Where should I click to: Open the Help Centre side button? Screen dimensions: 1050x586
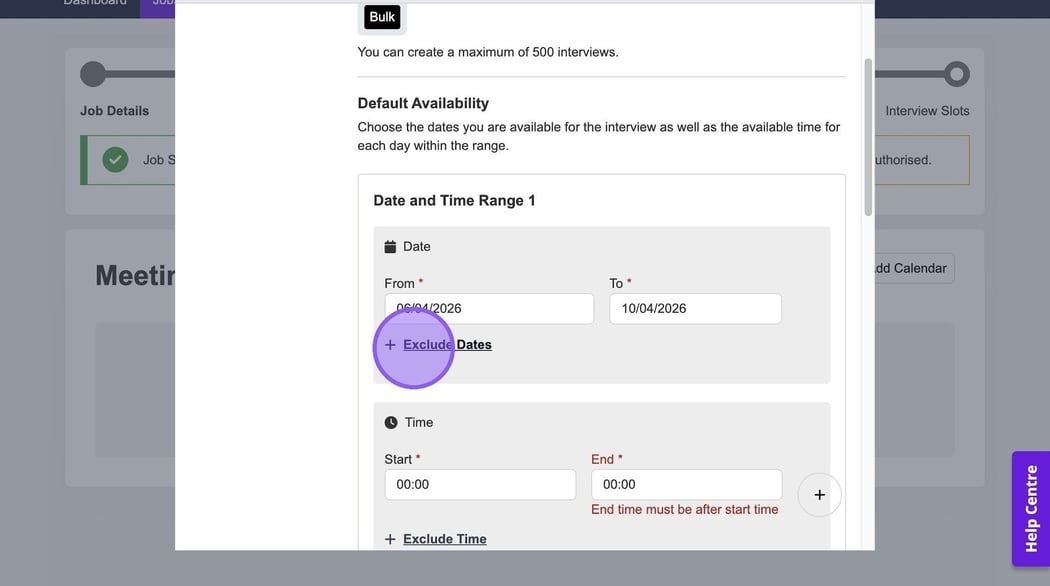(x=1030, y=508)
